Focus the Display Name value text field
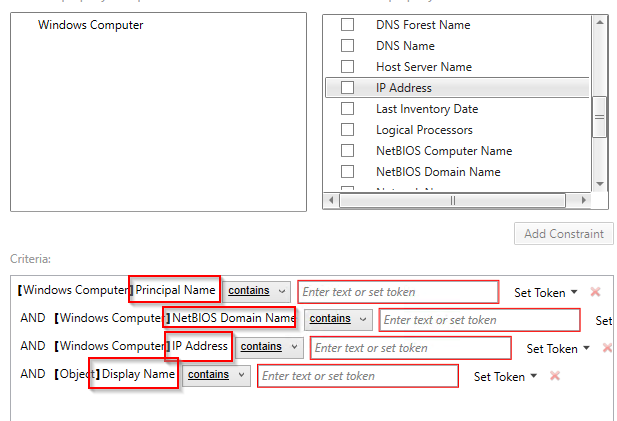Image resolution: width=617 pixels, height=421 pixels. coord(358,376)
